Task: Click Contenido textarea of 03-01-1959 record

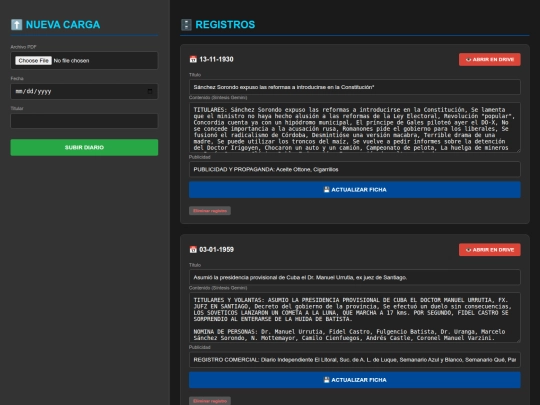Action: coord(355,318)
